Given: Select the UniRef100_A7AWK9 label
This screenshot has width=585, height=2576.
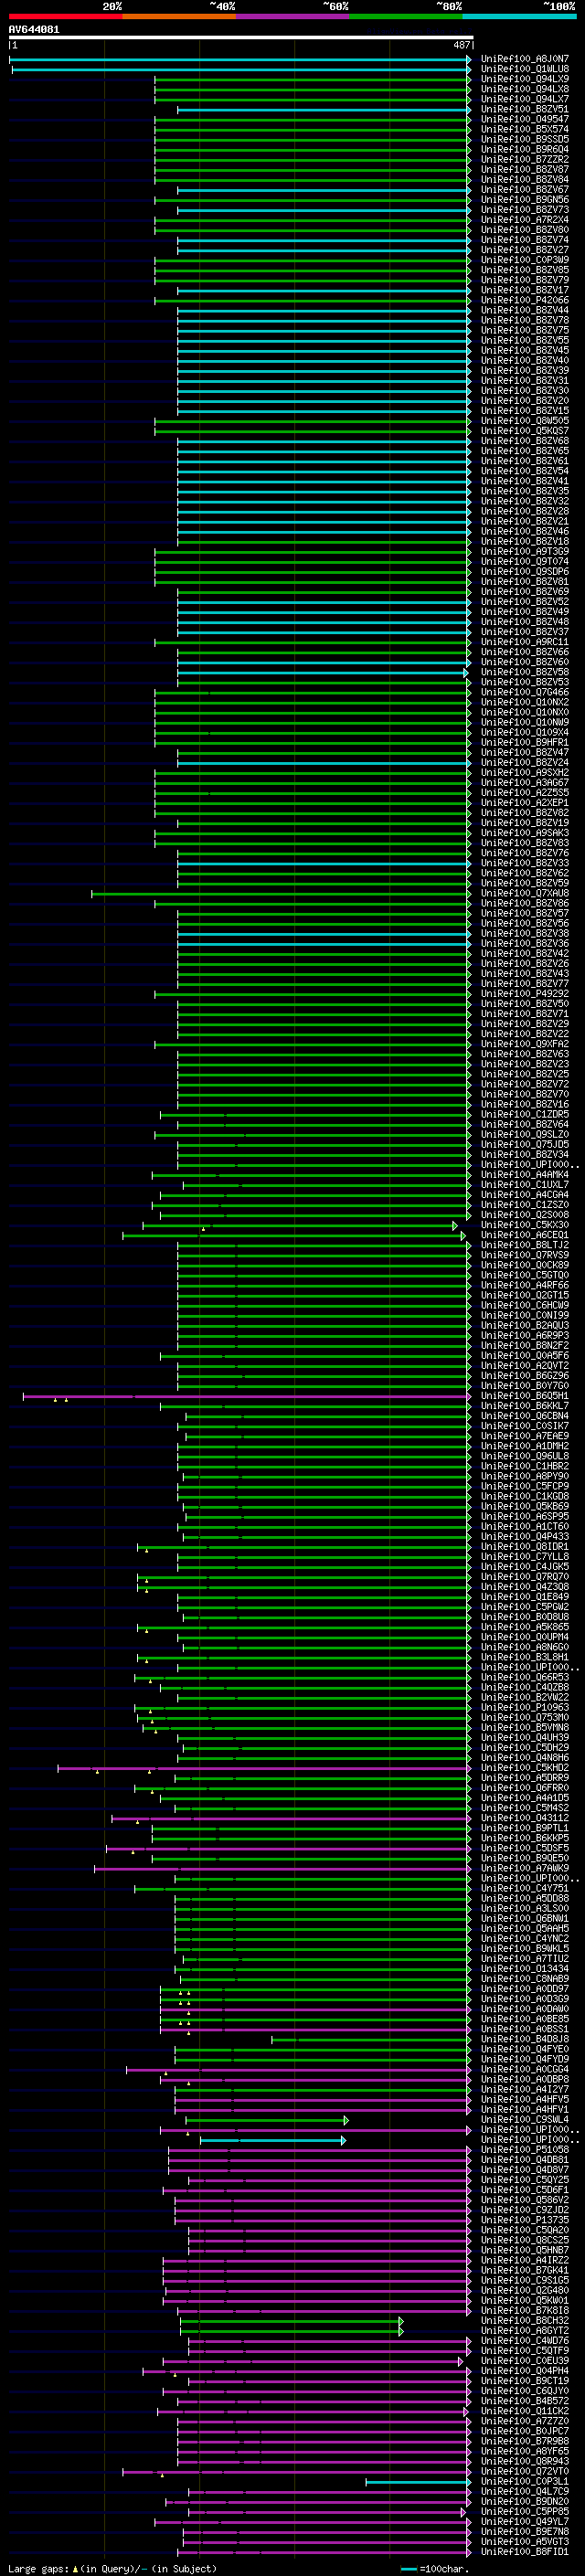Looking at the screenshot, I should [524, 1868].
